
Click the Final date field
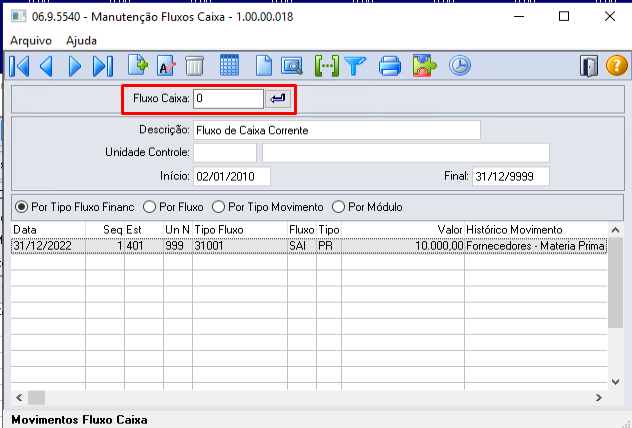511,177
